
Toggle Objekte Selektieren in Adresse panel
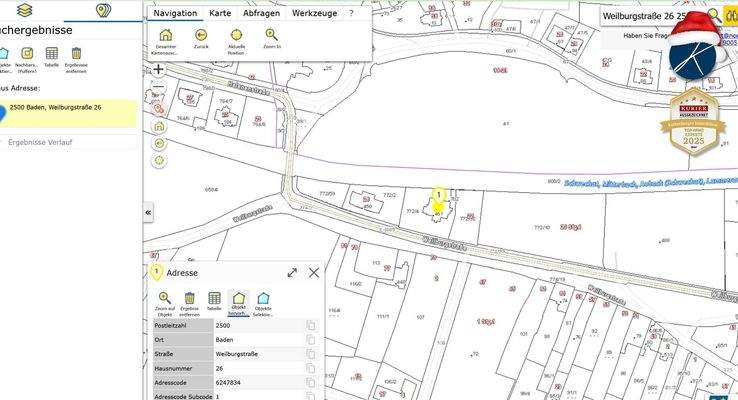click(263, 298)
